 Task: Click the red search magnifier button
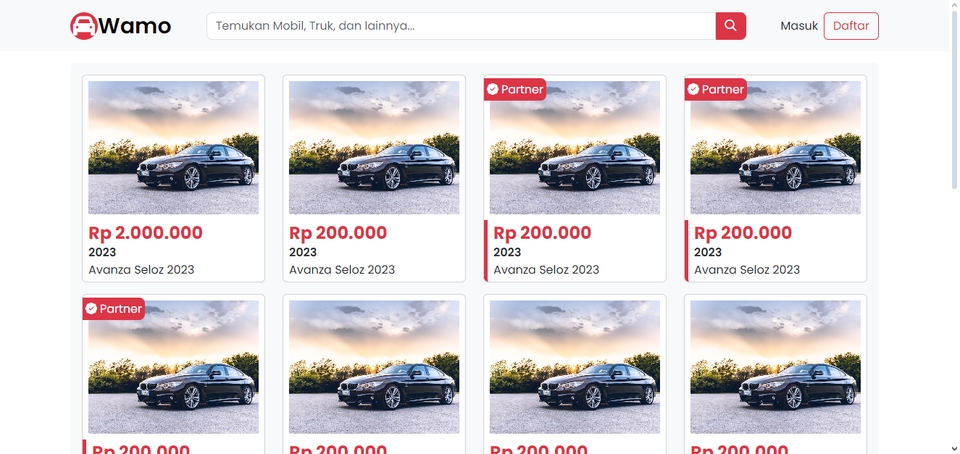[730, 26]
